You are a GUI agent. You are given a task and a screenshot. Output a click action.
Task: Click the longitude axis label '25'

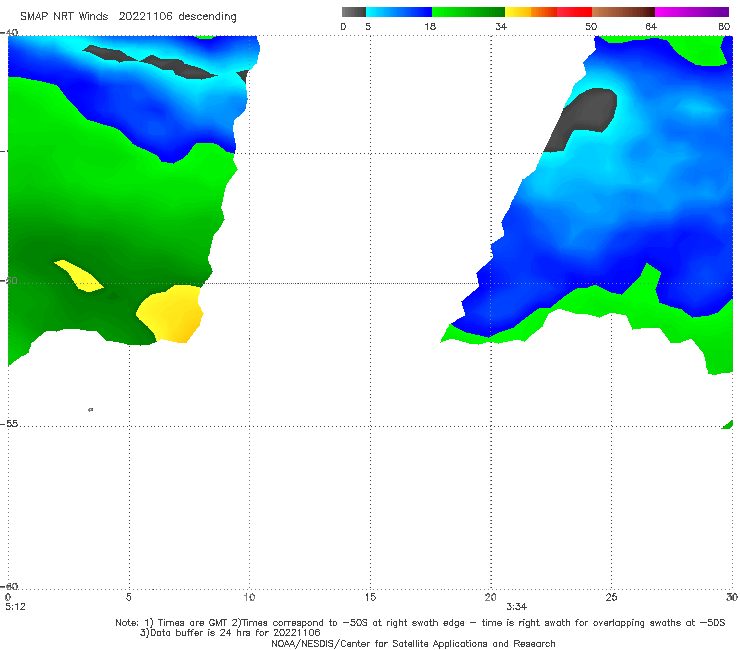pyautogui.click(x=611, y=597)
